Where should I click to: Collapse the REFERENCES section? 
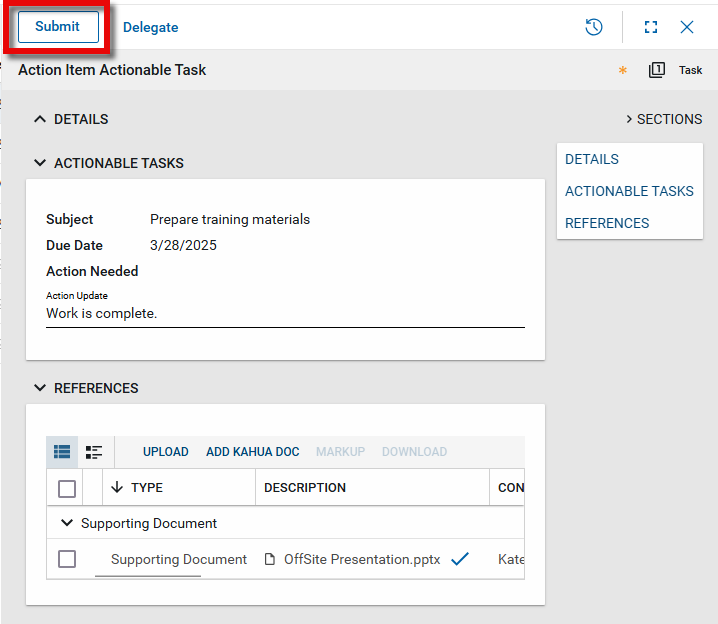pyautogui.click(x=40, y=388)
